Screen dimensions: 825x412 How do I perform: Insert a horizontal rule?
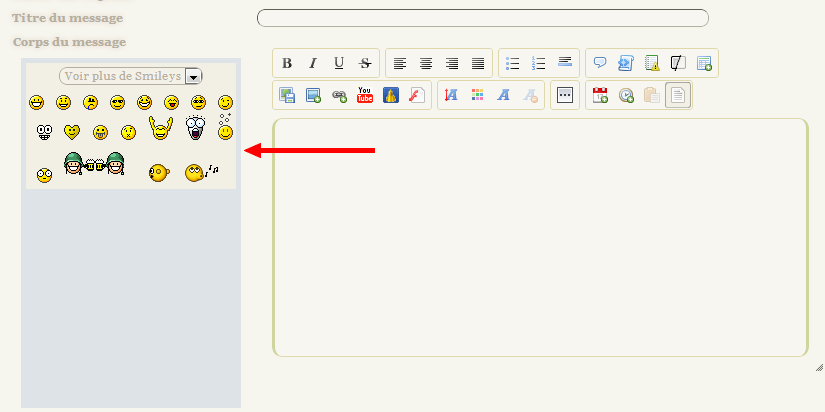pos(565,64)
